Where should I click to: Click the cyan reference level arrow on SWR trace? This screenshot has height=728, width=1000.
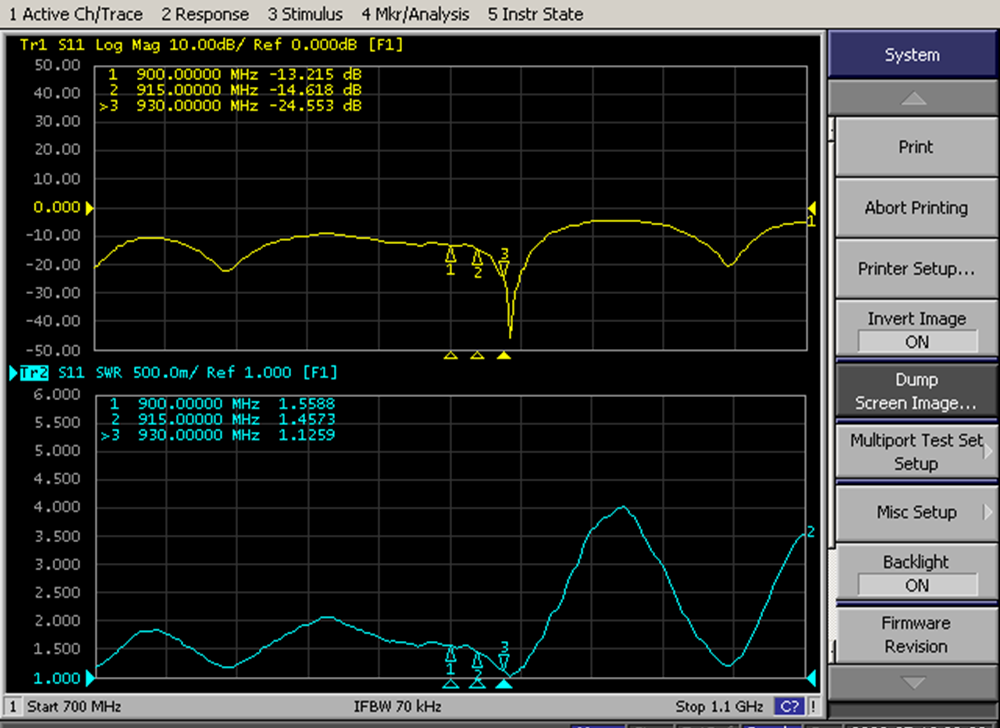click(x=89, y=678)
